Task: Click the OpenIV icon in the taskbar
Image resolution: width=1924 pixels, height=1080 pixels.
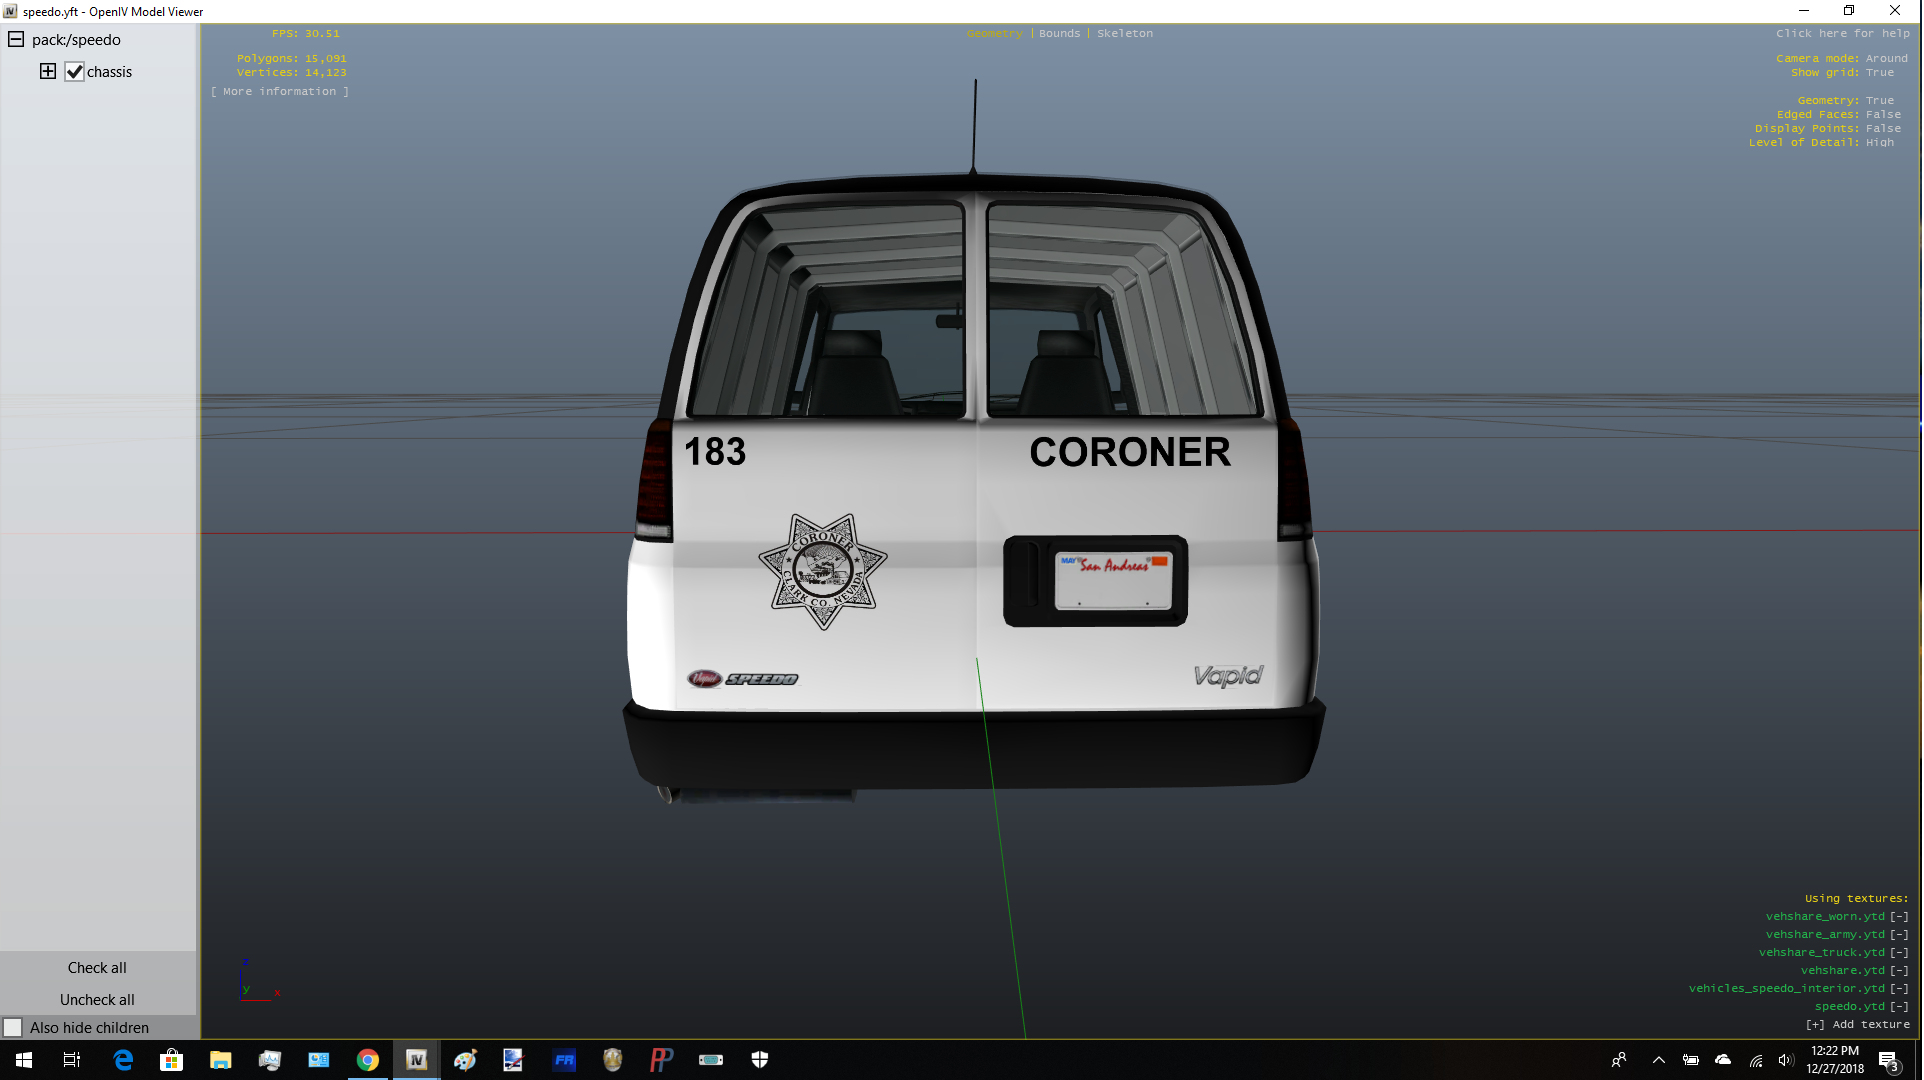Action: [416, 1060]
